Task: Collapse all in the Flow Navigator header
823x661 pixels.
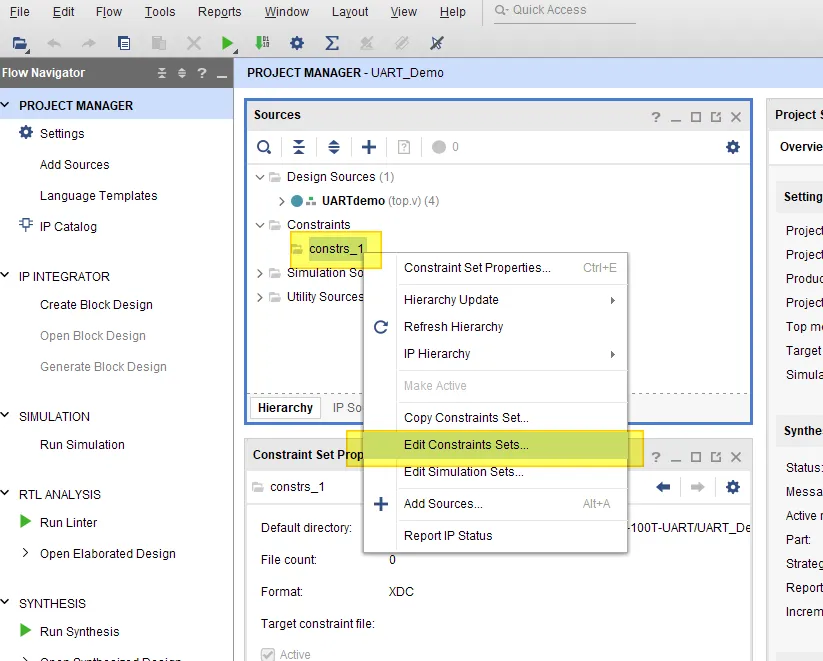Action: click(x=162, y=73)
